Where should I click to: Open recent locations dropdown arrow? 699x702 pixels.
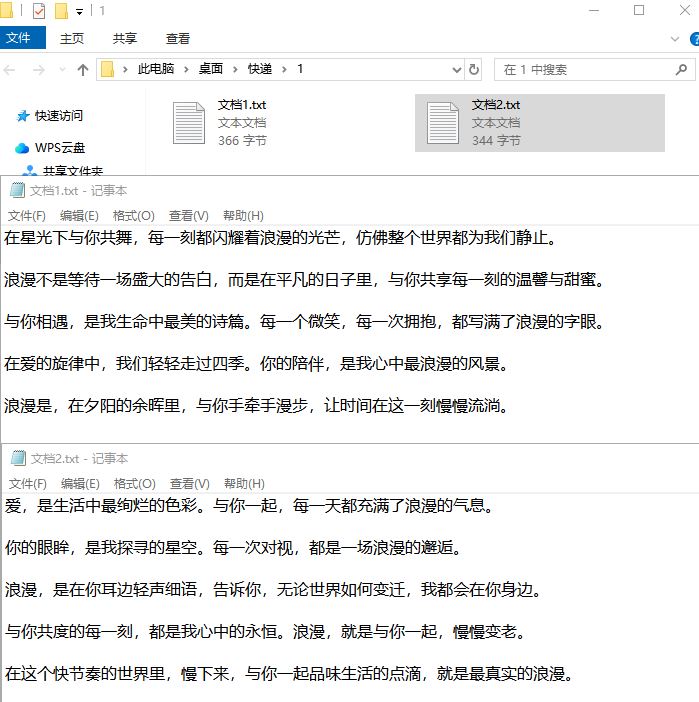(x=62, y=70)
